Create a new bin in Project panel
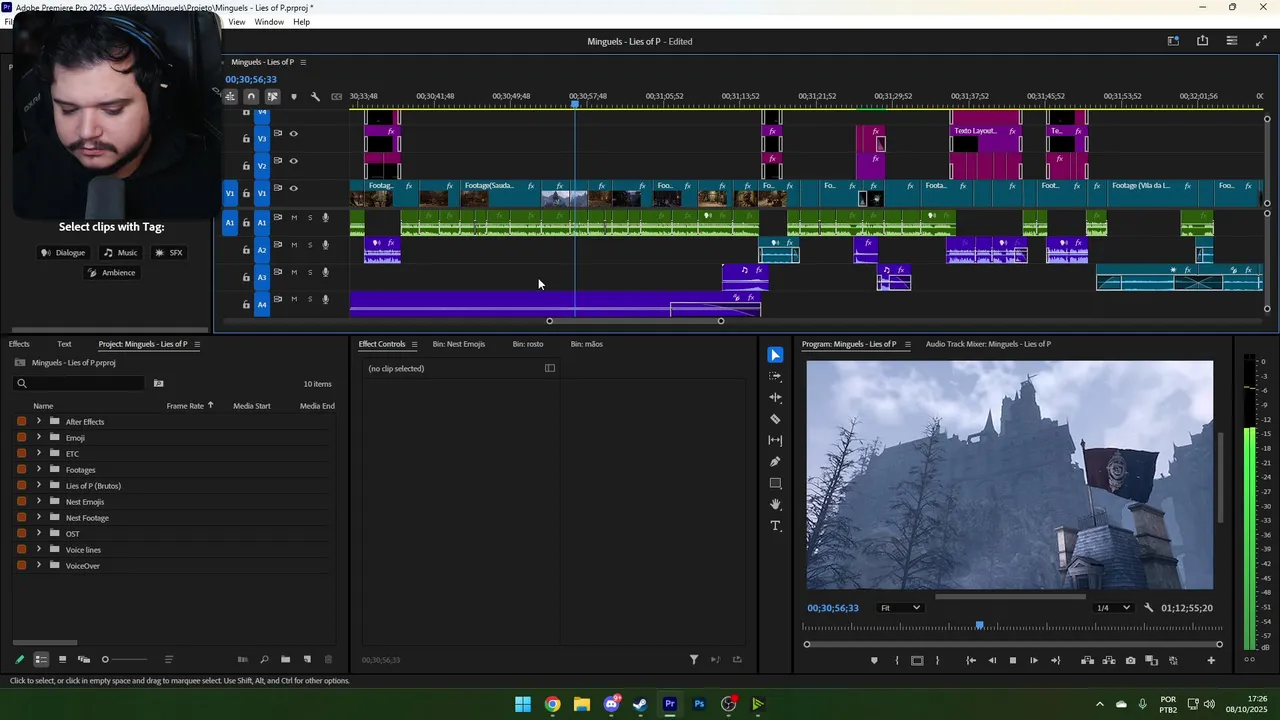 (285, 660)
